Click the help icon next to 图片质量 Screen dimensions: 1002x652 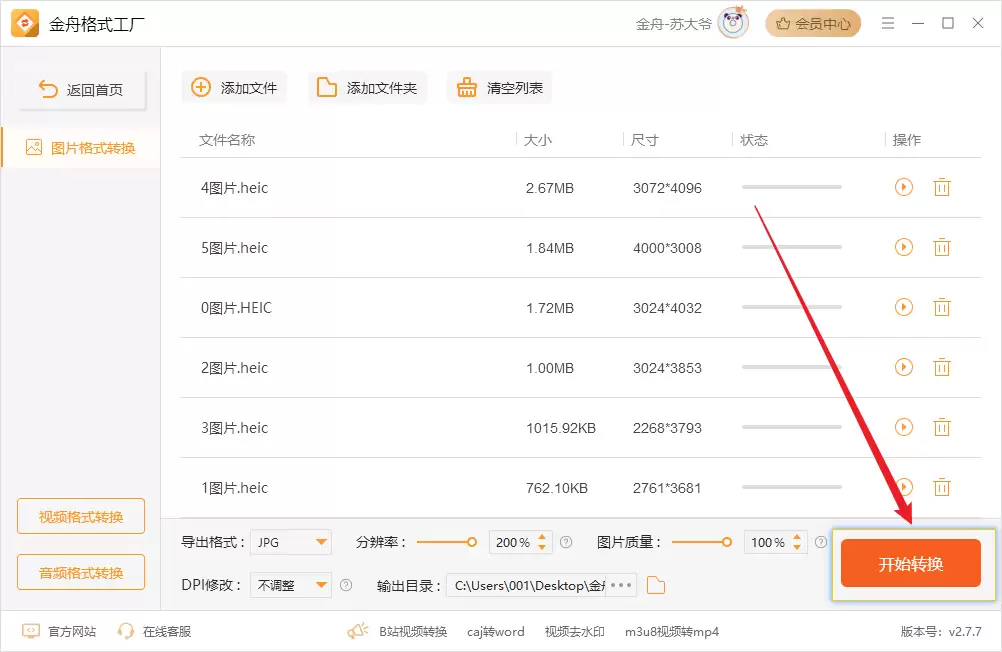click(x=821, y=542)
